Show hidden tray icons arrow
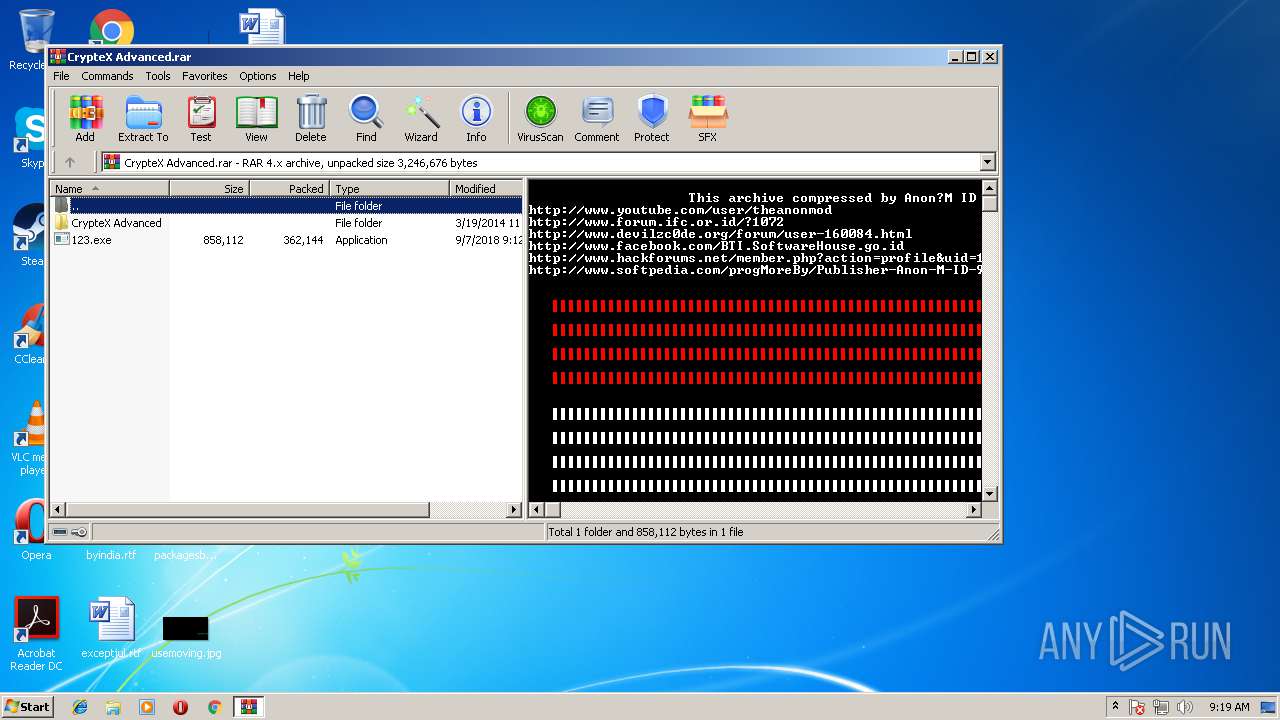 (1115, 707)
